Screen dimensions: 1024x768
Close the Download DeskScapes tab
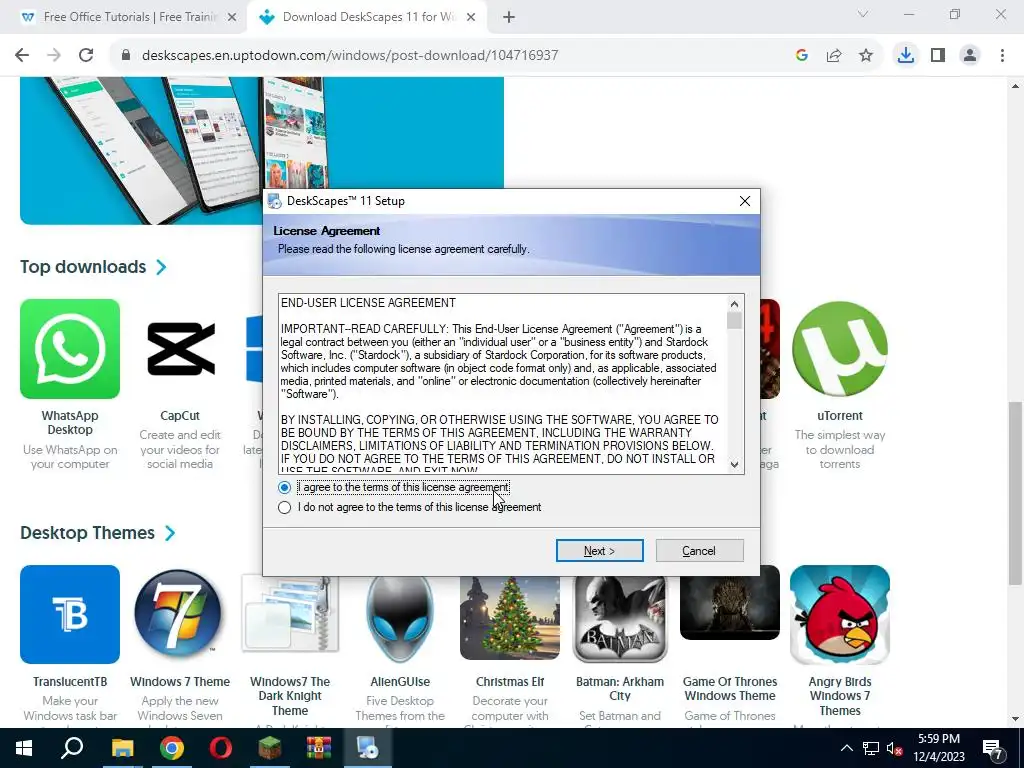pyautogui.click(x=471, y=18)
